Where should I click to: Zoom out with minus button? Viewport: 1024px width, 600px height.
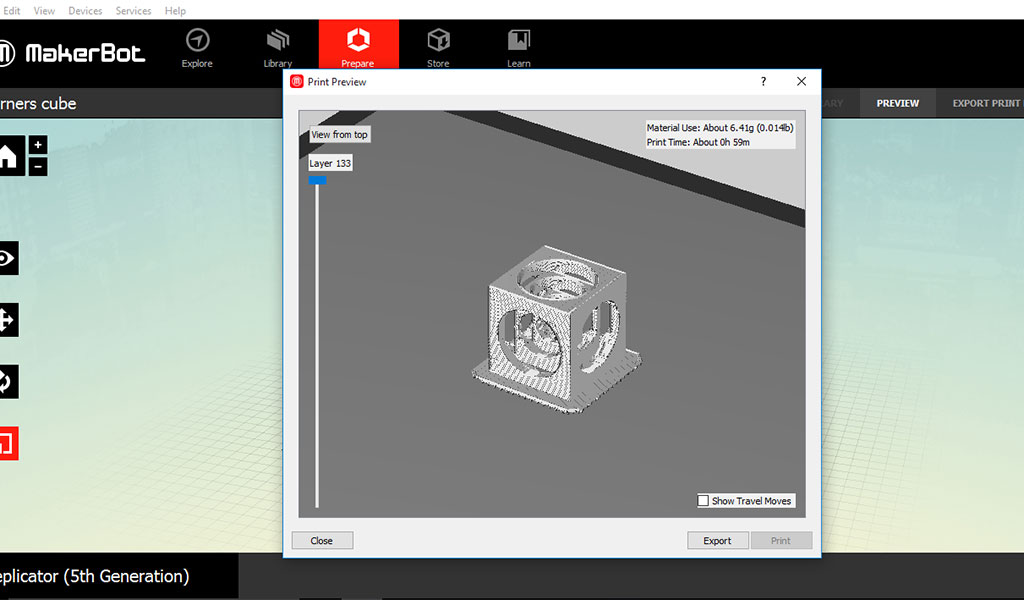coord(38,166)
